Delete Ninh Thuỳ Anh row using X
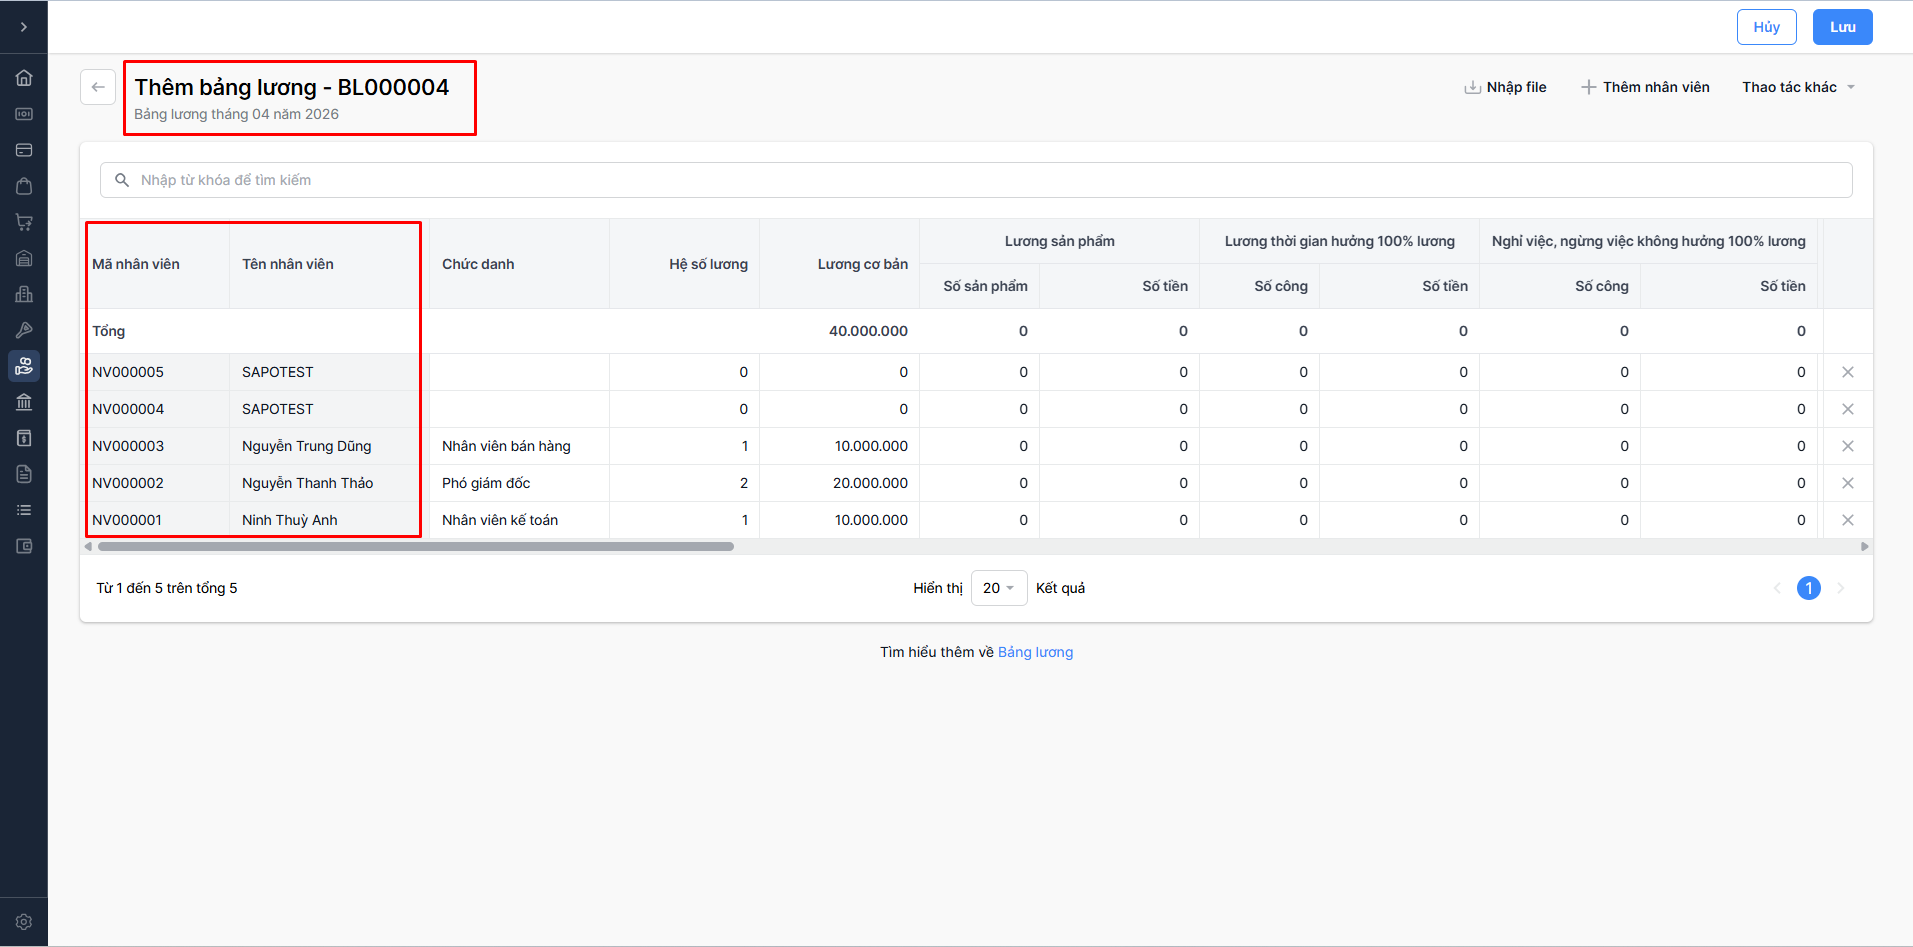Viewport: 1913px width, 947px height. pyautogui.click(x=1847, y=520)
